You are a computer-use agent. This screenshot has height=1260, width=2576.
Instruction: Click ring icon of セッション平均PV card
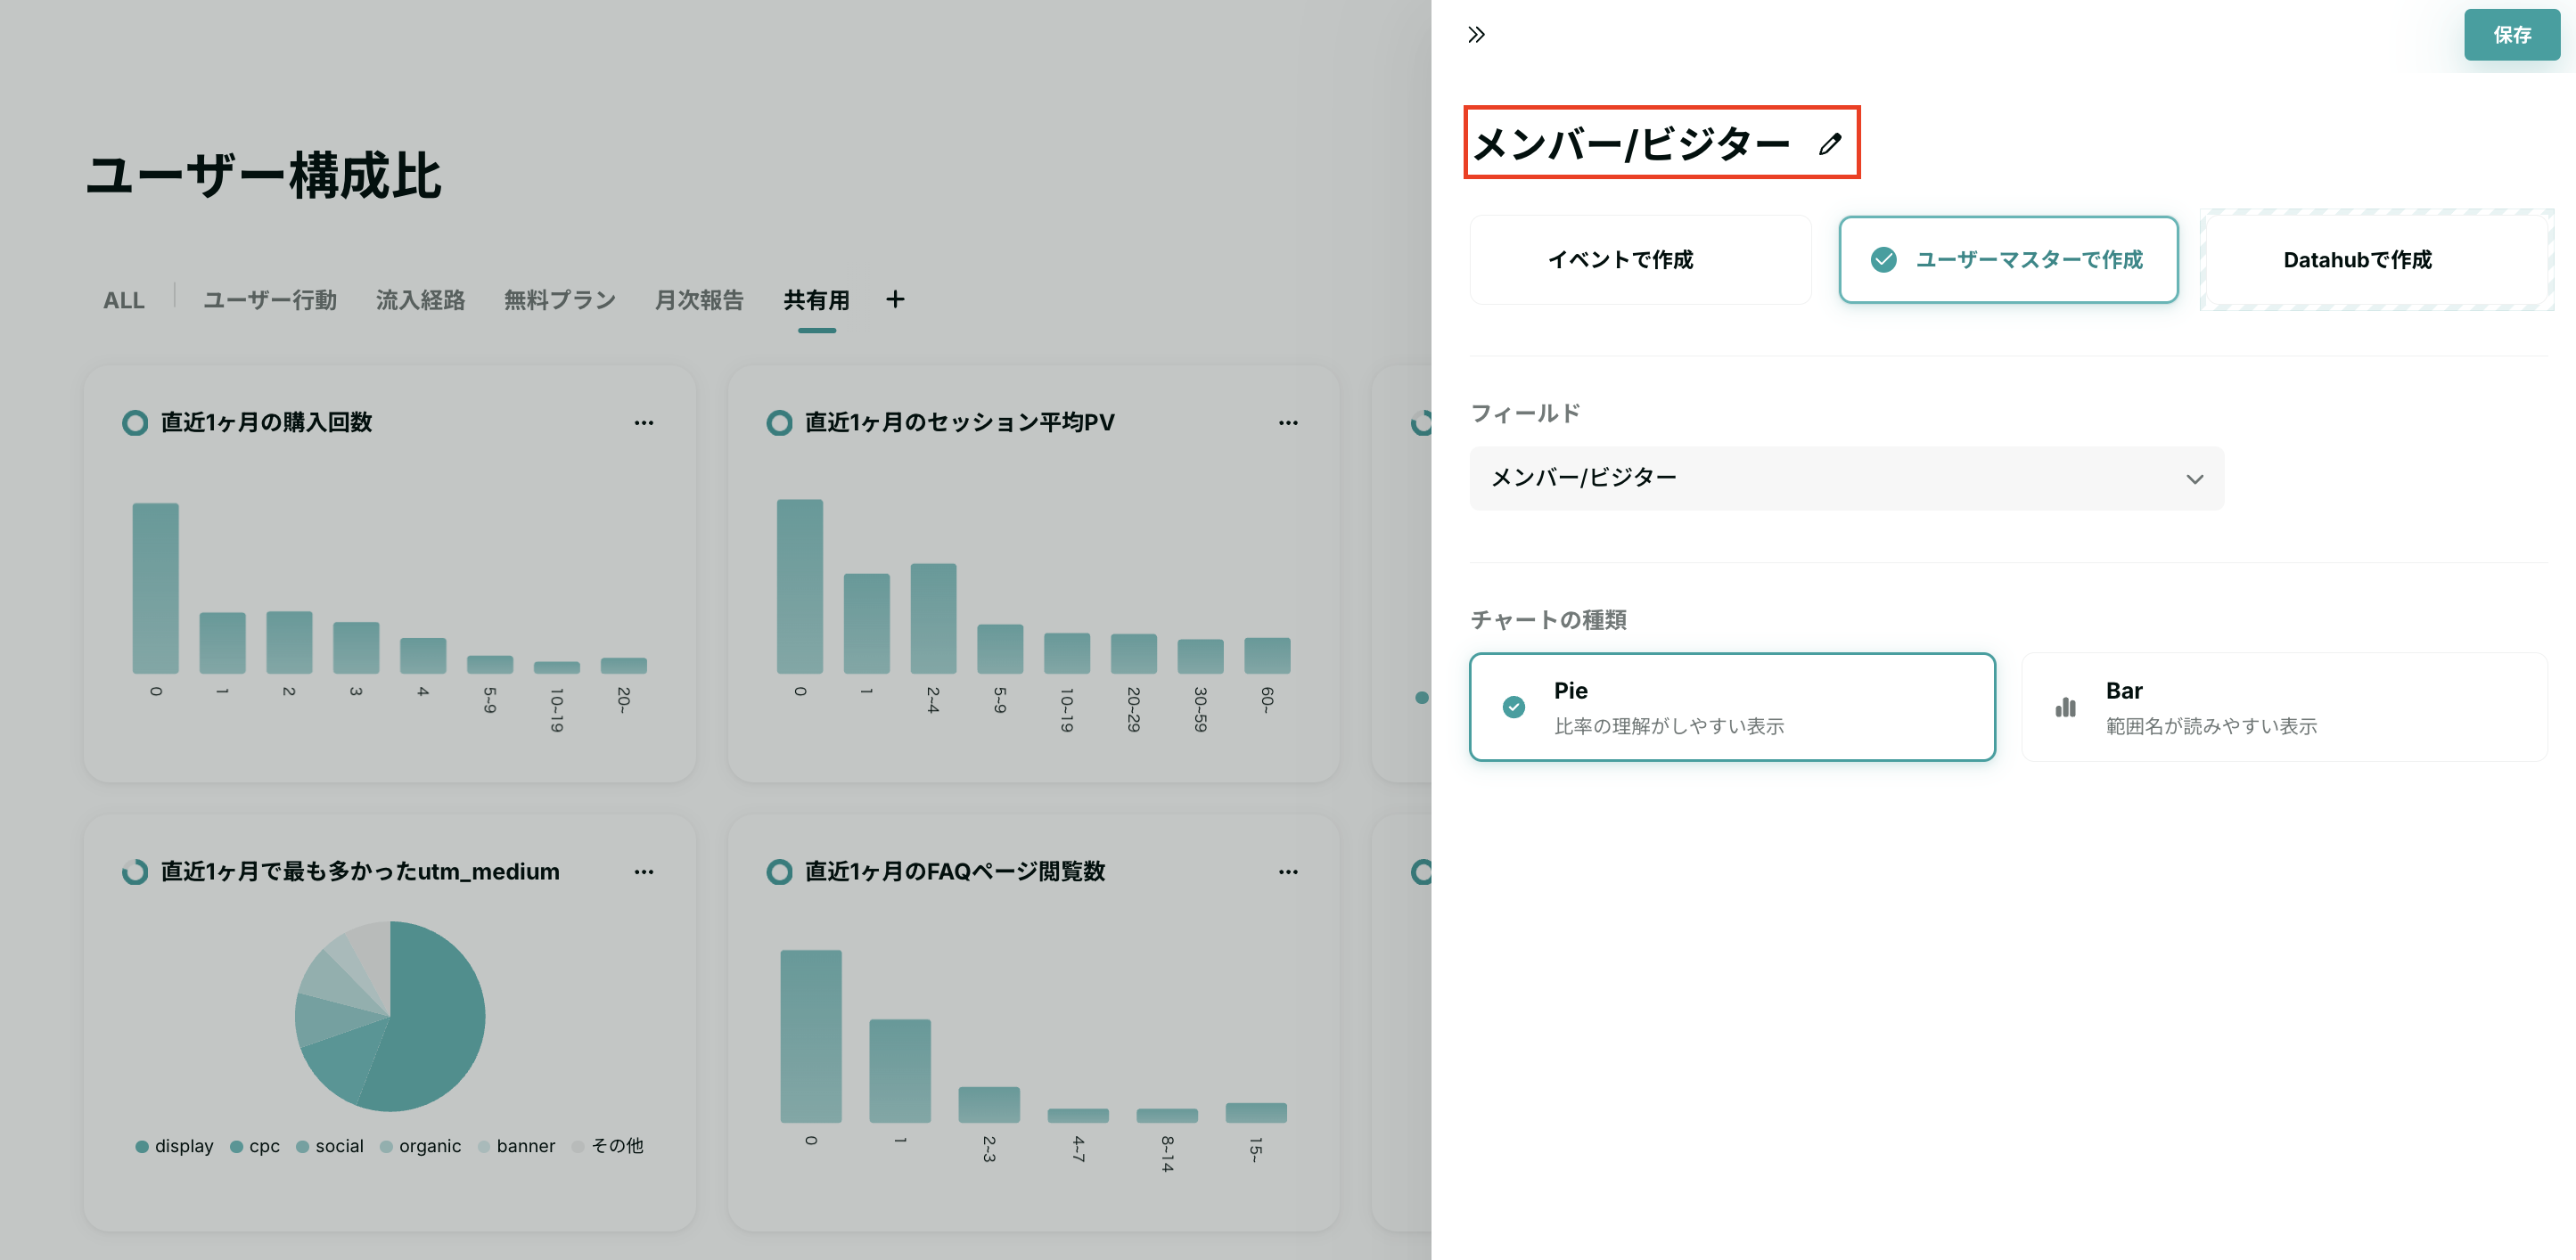coord(779,423)
